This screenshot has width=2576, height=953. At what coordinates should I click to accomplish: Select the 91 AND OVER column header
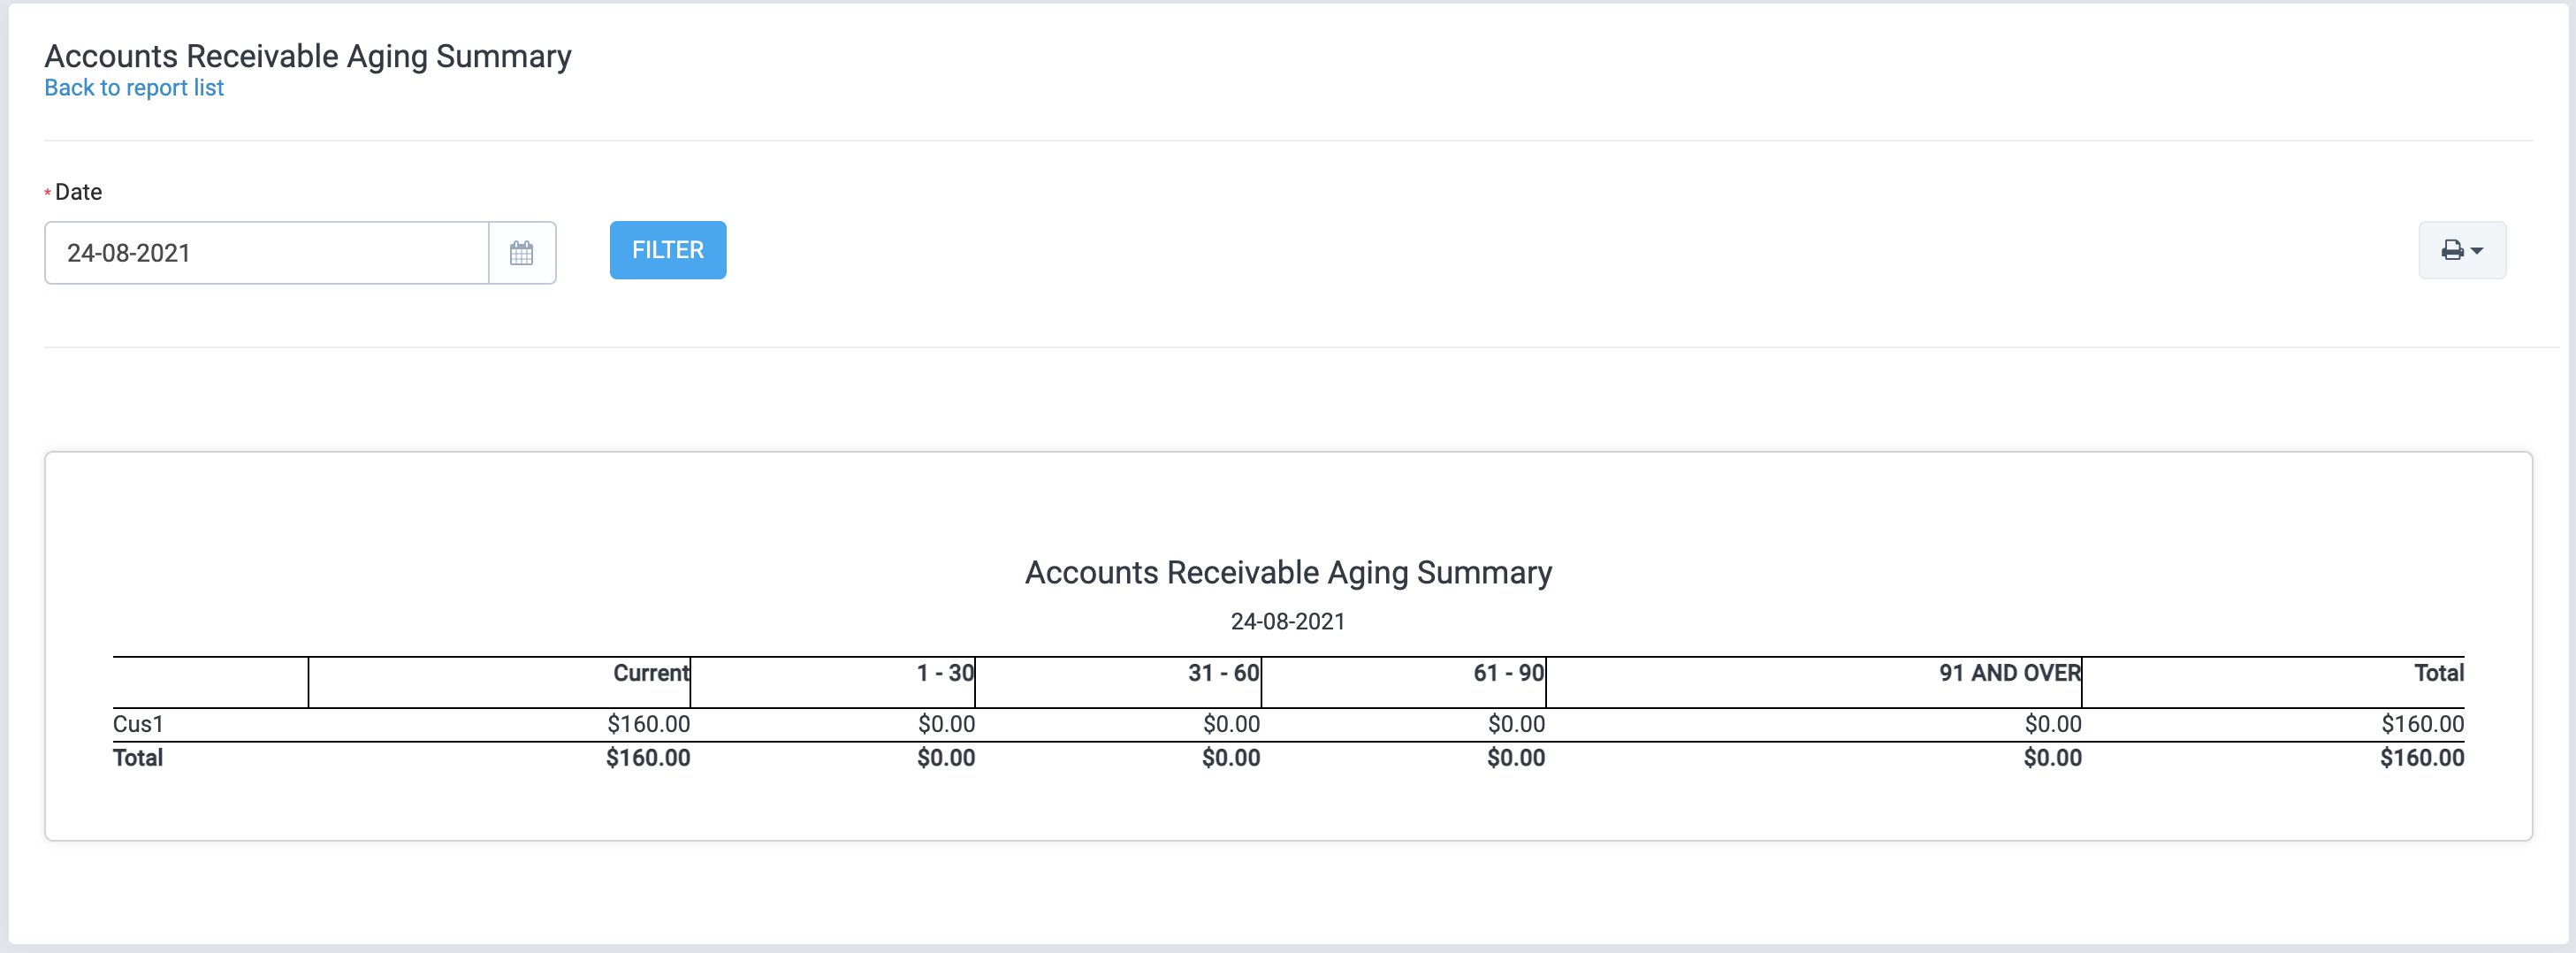(2010, 673)
